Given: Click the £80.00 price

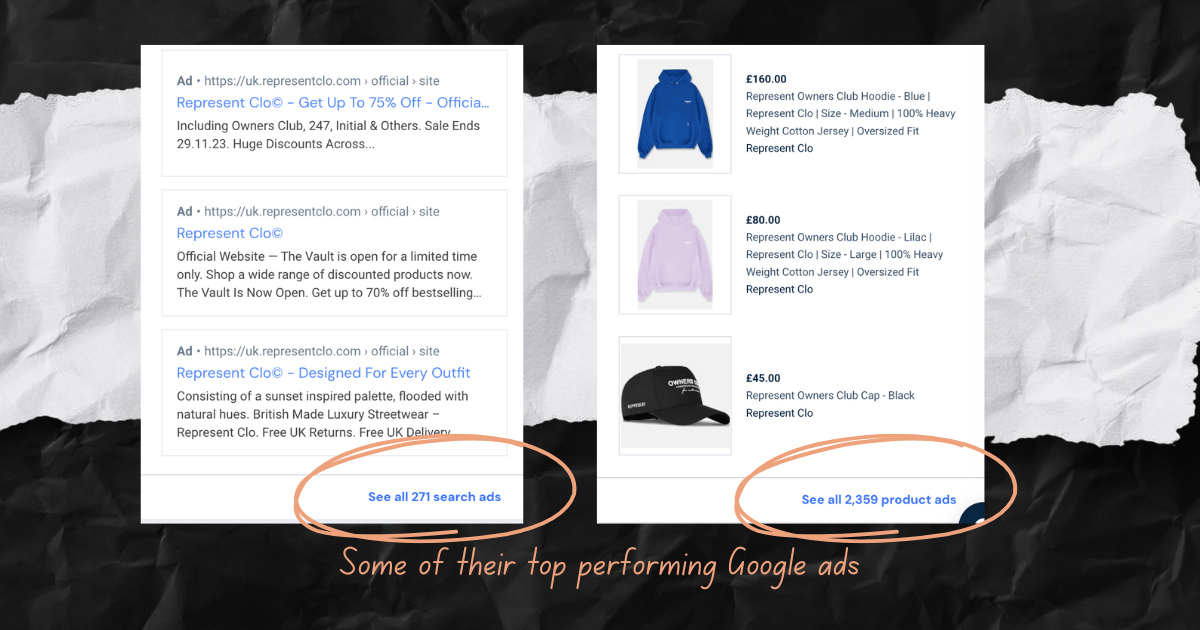Looking at the screenshot, I should 763,220.
